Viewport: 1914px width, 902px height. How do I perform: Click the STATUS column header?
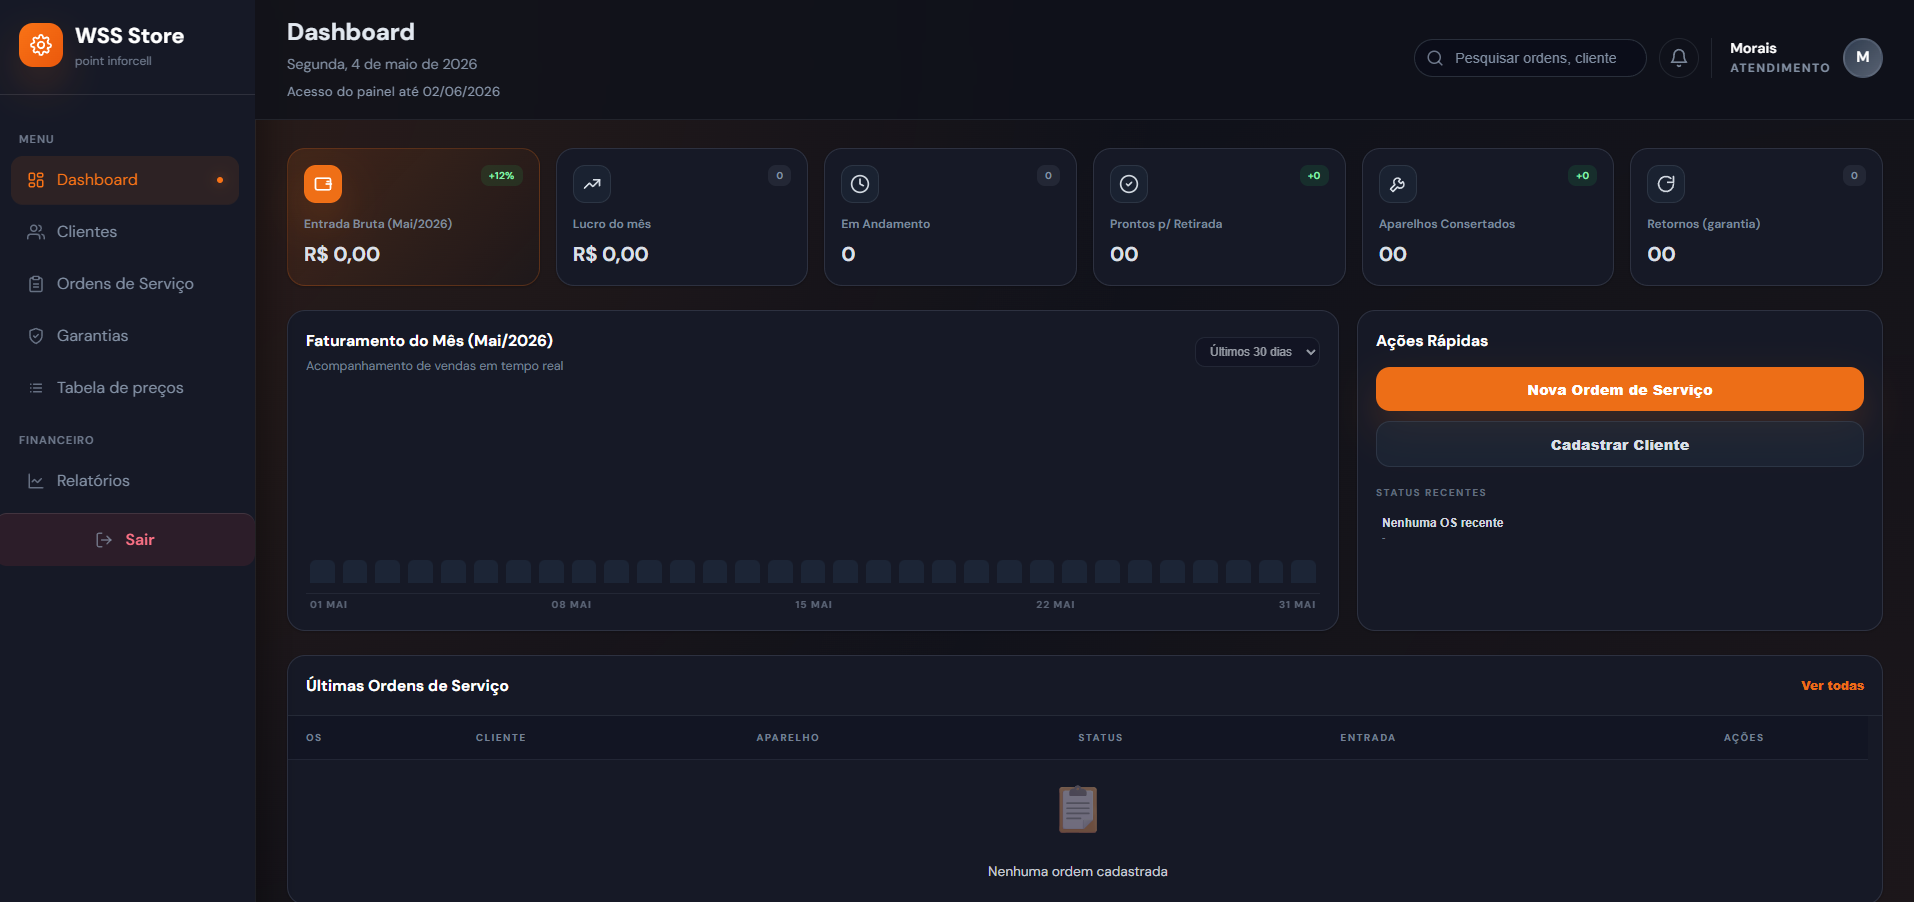click(x=1100, y=738)
